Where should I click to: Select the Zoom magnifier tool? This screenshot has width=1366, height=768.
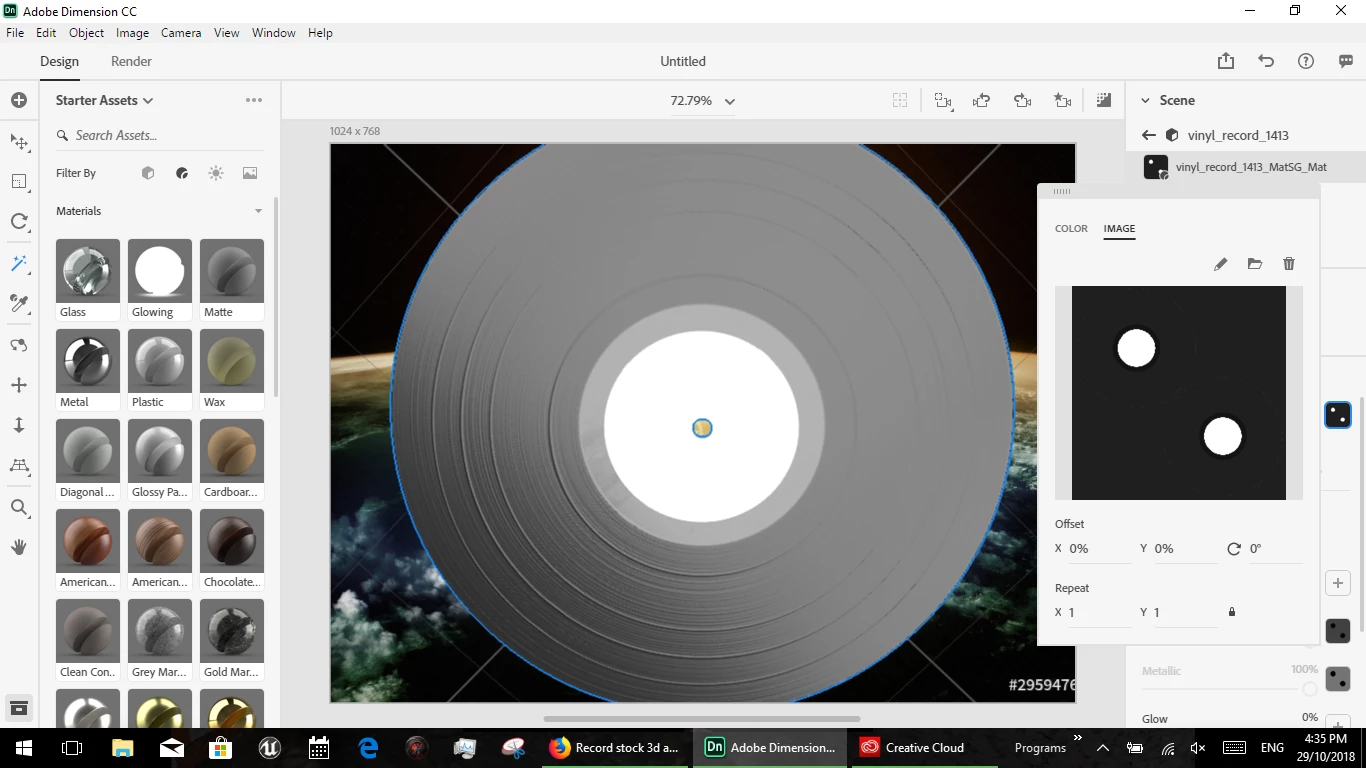[18, 508]
